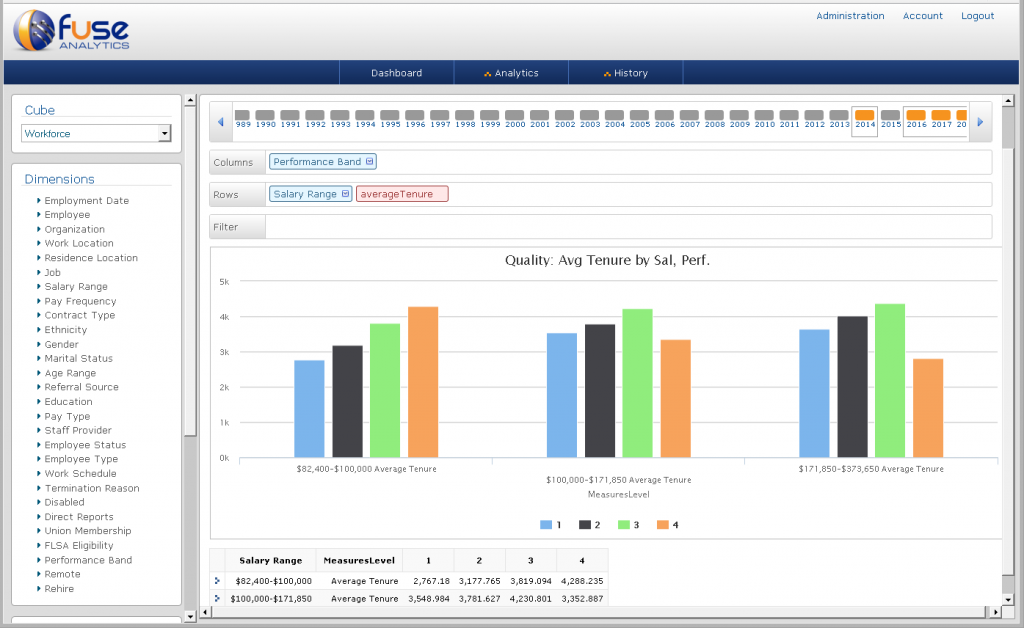Screen dimensions: 1024x628
Task: Expand the $100,000-$171,850 table row arrow
Action: pos(217,598)
